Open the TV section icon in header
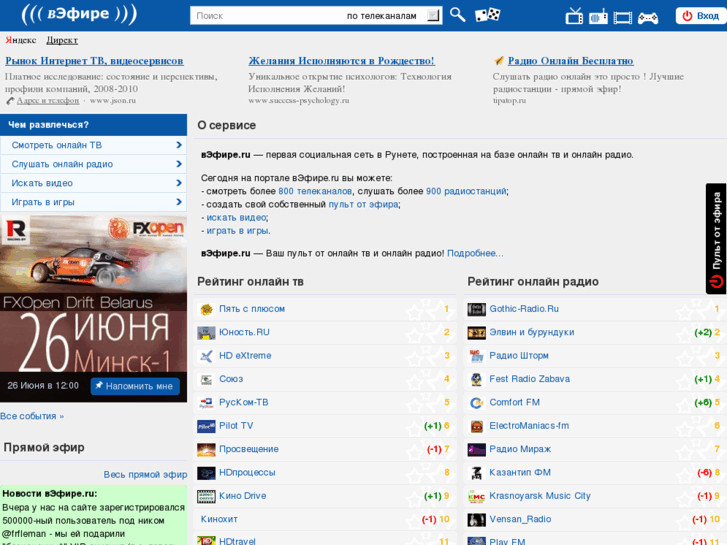 (574, 16)
